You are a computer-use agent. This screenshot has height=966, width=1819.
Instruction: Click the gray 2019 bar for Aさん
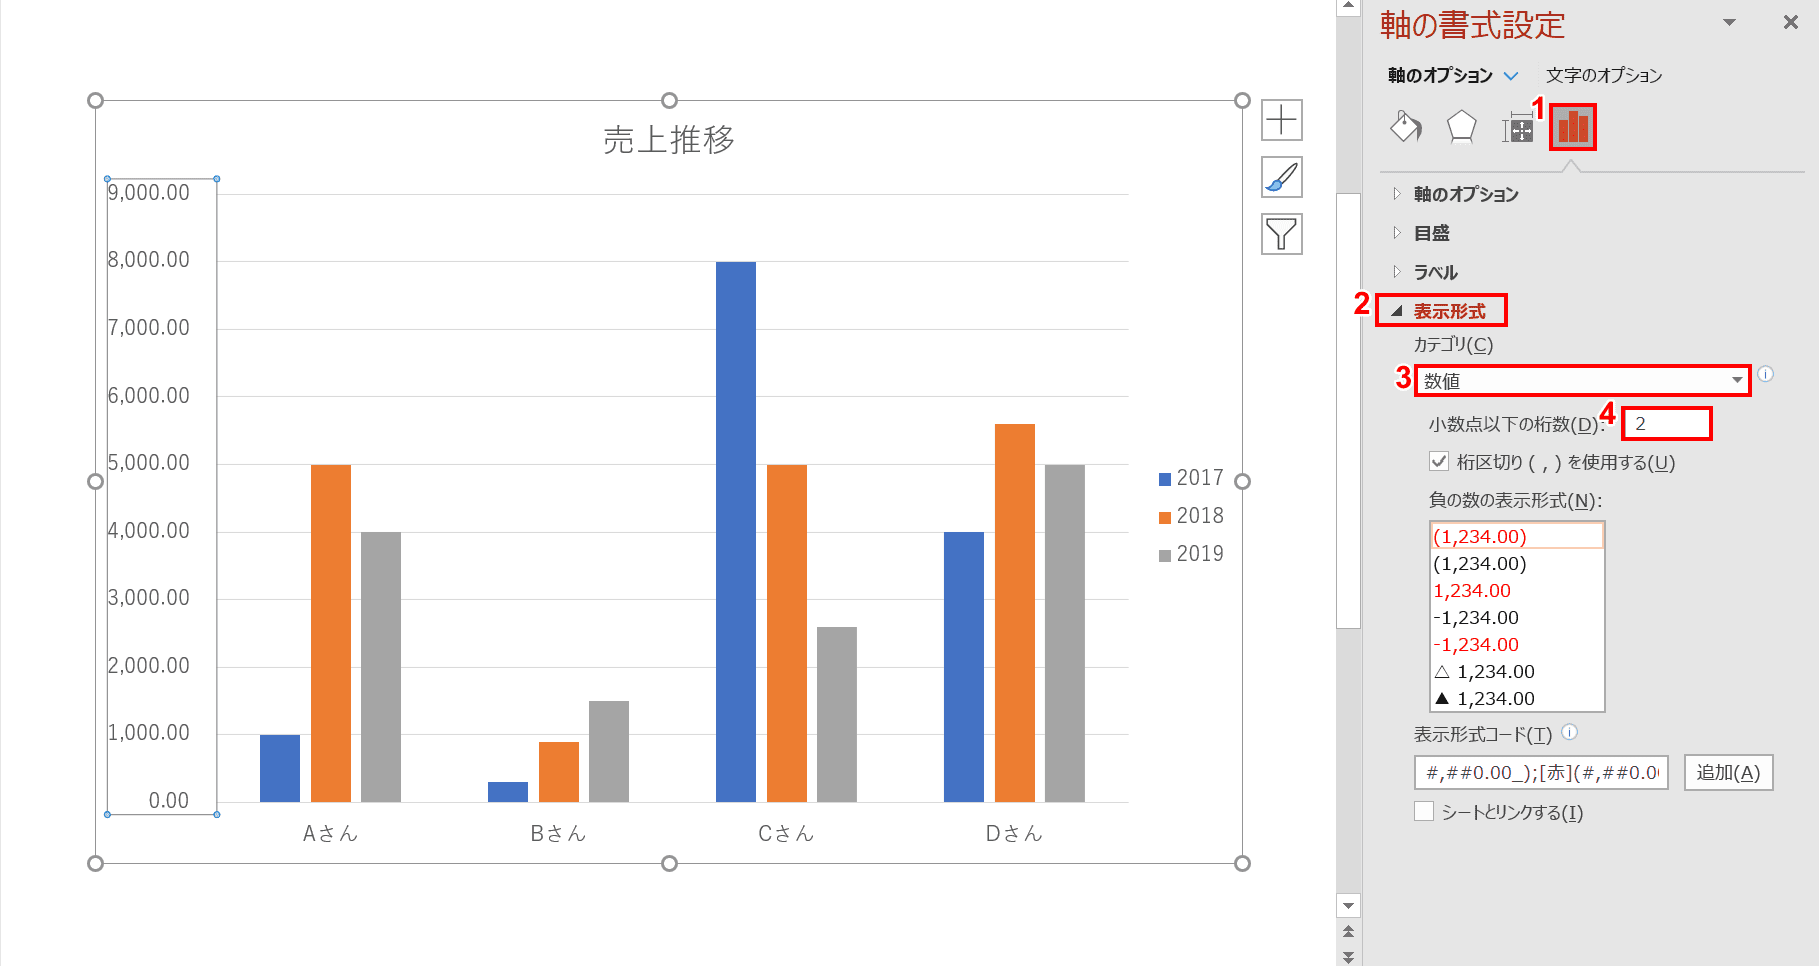click(381, 667)
